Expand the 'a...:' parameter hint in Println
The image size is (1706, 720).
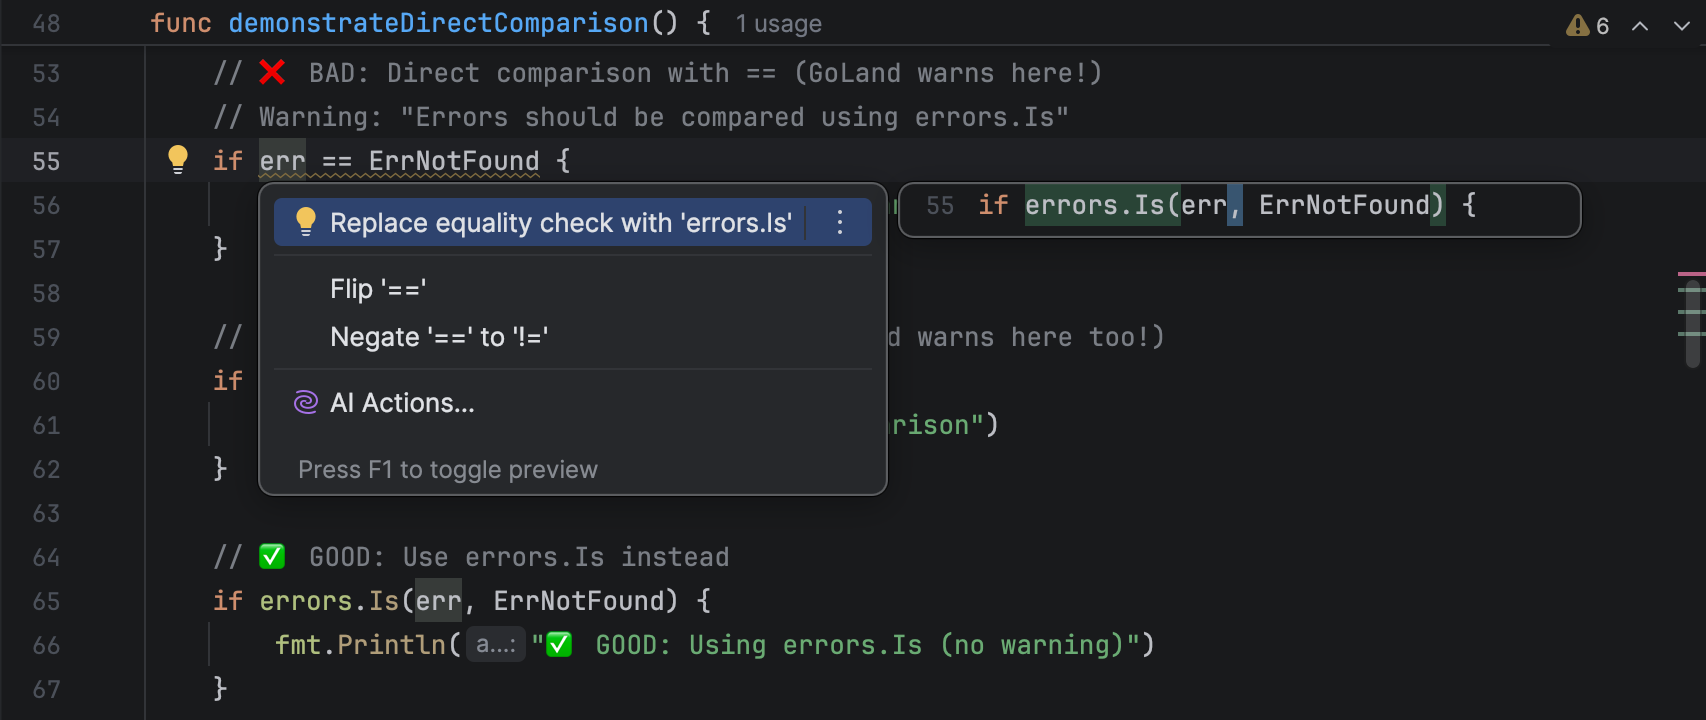[495, 645]
